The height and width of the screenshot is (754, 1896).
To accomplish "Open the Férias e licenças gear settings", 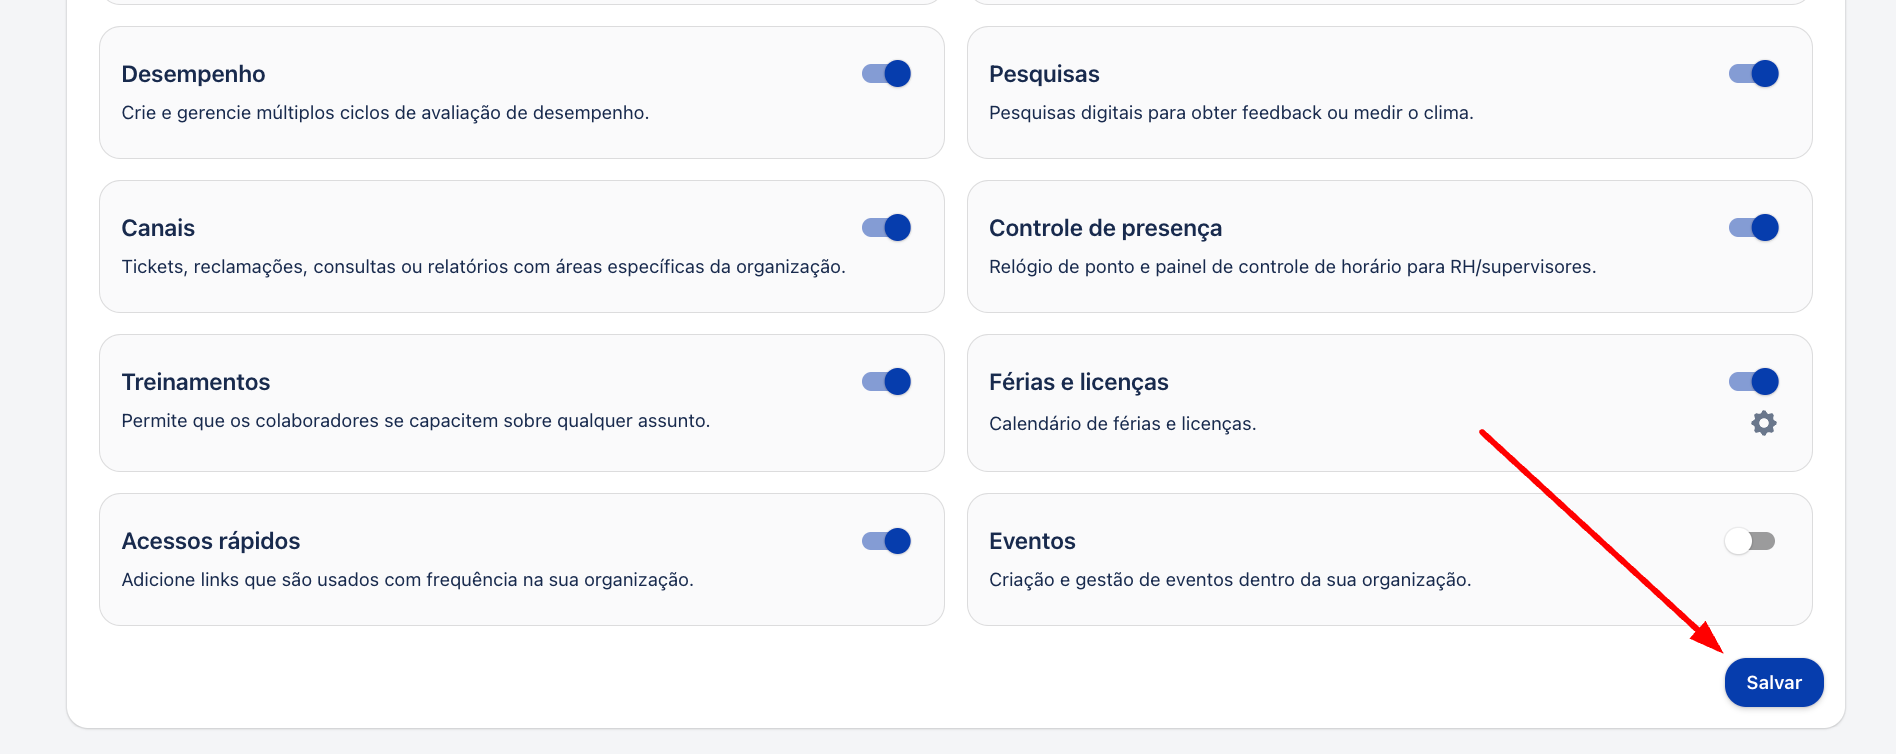I will (x=1764, y=423).
